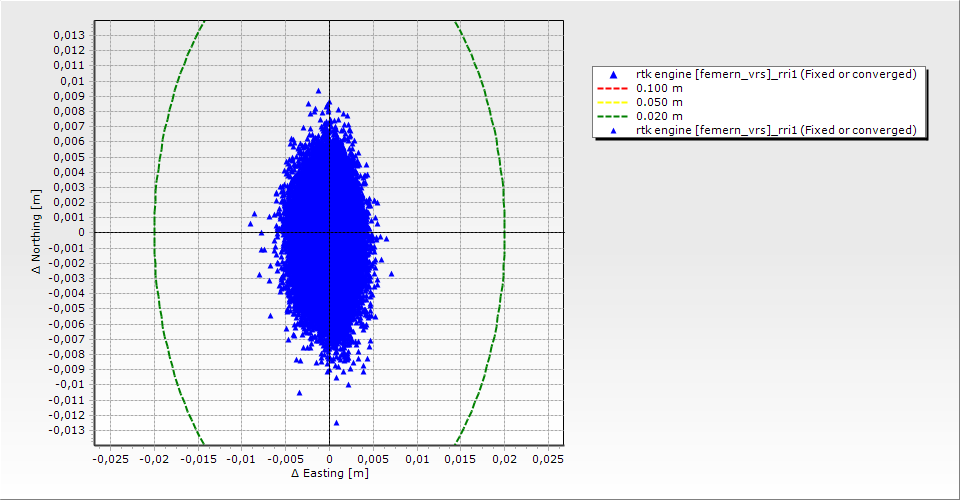Click the -0,025 tick label on Easting axis
The width and height of the screenshot is (960, 500).
coord(110,459)
